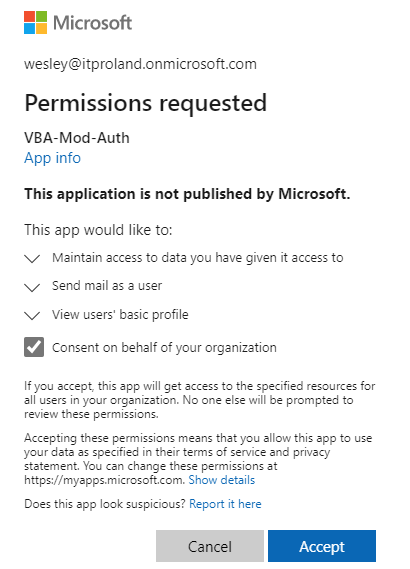Accept the requested permissions

point(322,546)
